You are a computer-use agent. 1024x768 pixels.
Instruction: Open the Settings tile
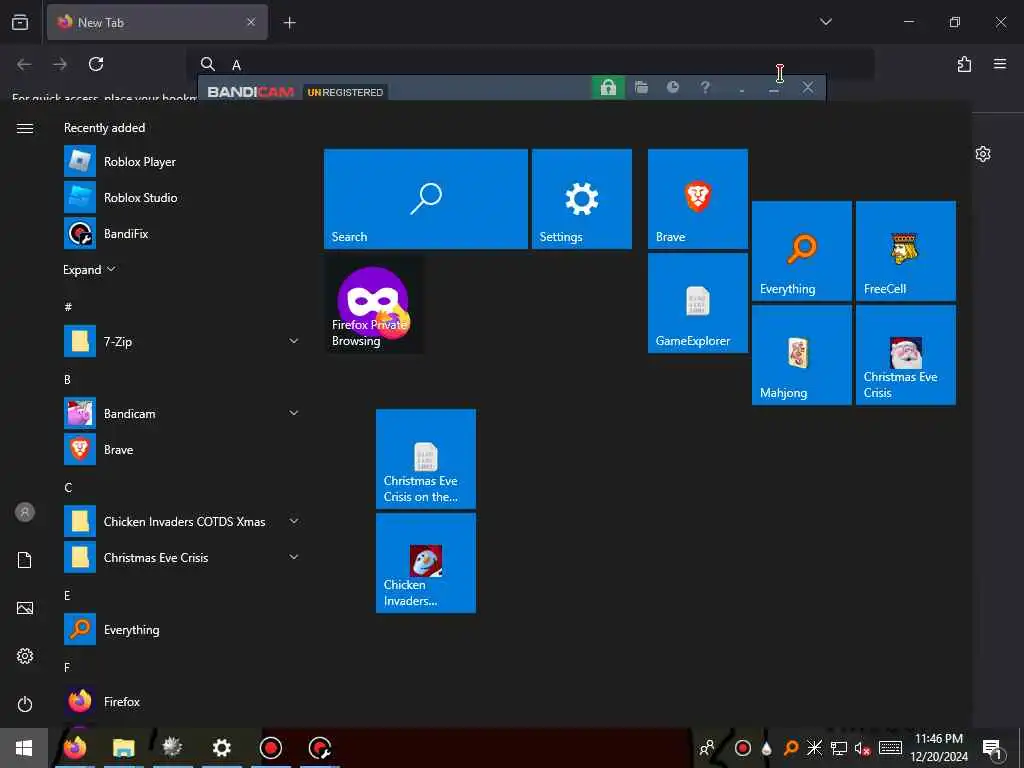pos(582,199)
